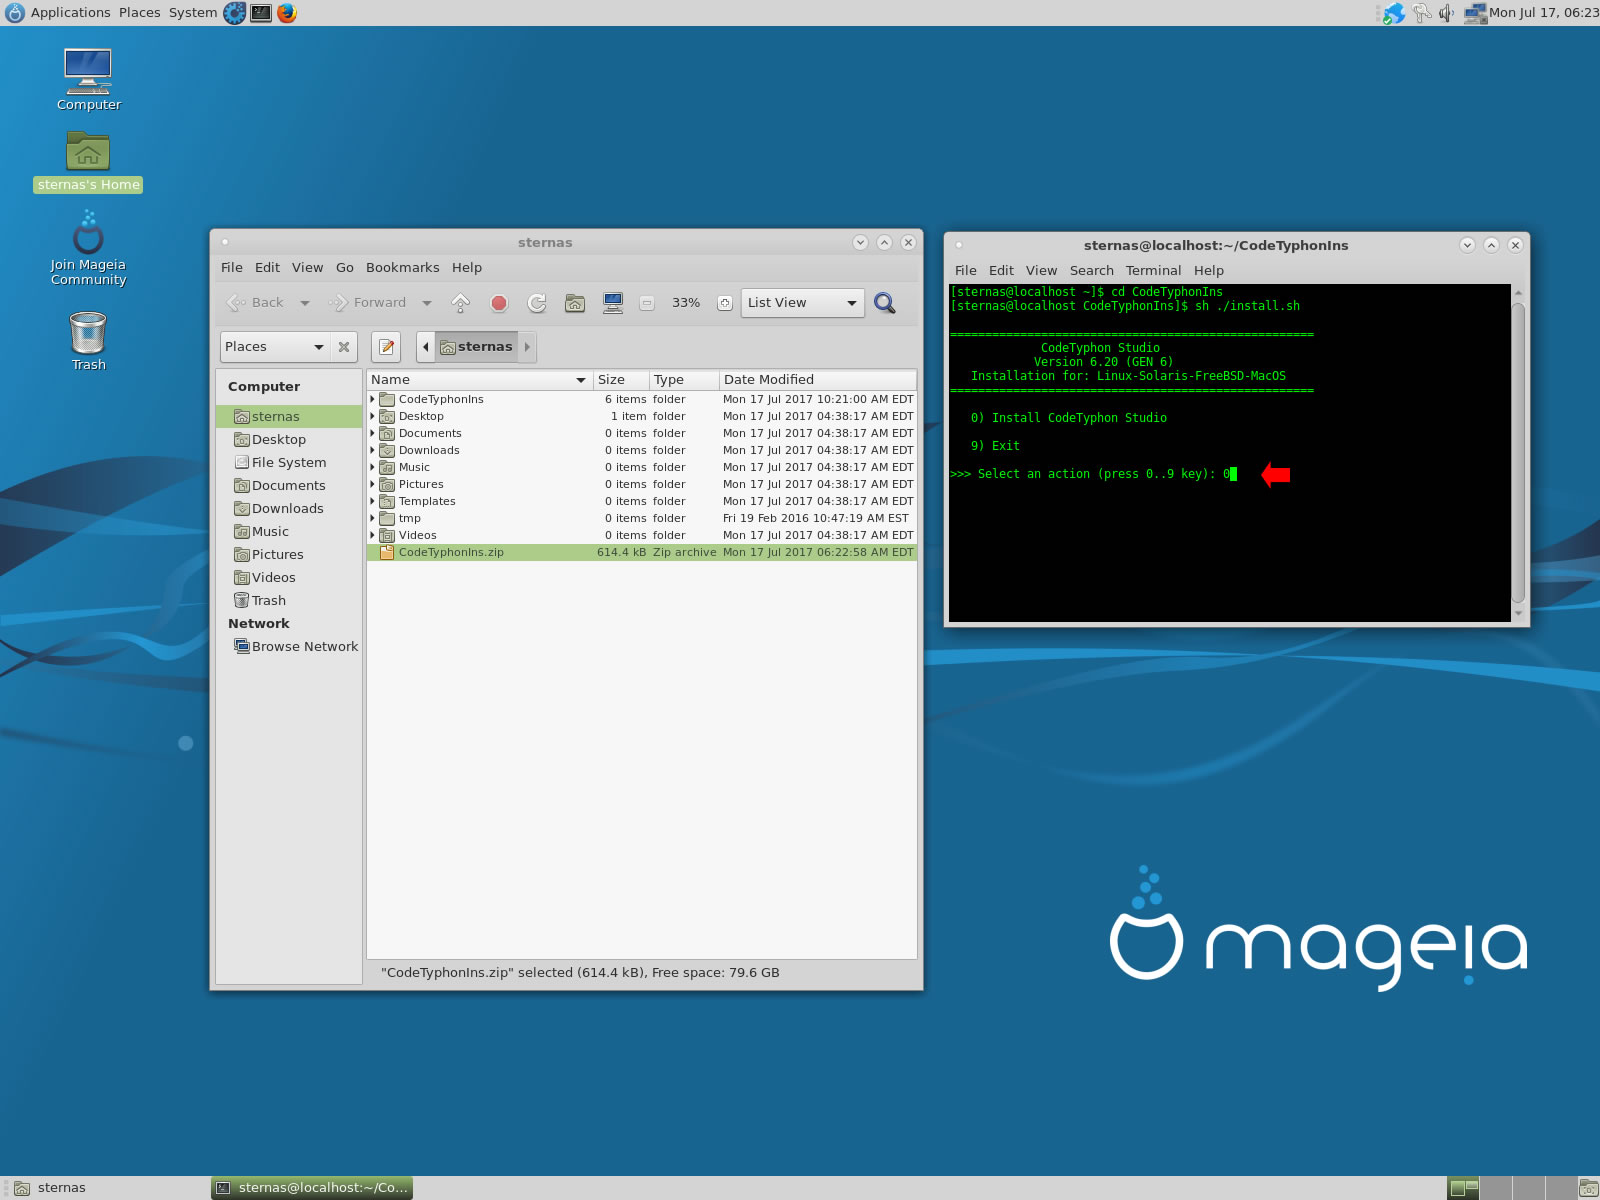Sort by Date Modified column header
The width and height of the screenshot is (1600, 1200).
pos(817,380)
